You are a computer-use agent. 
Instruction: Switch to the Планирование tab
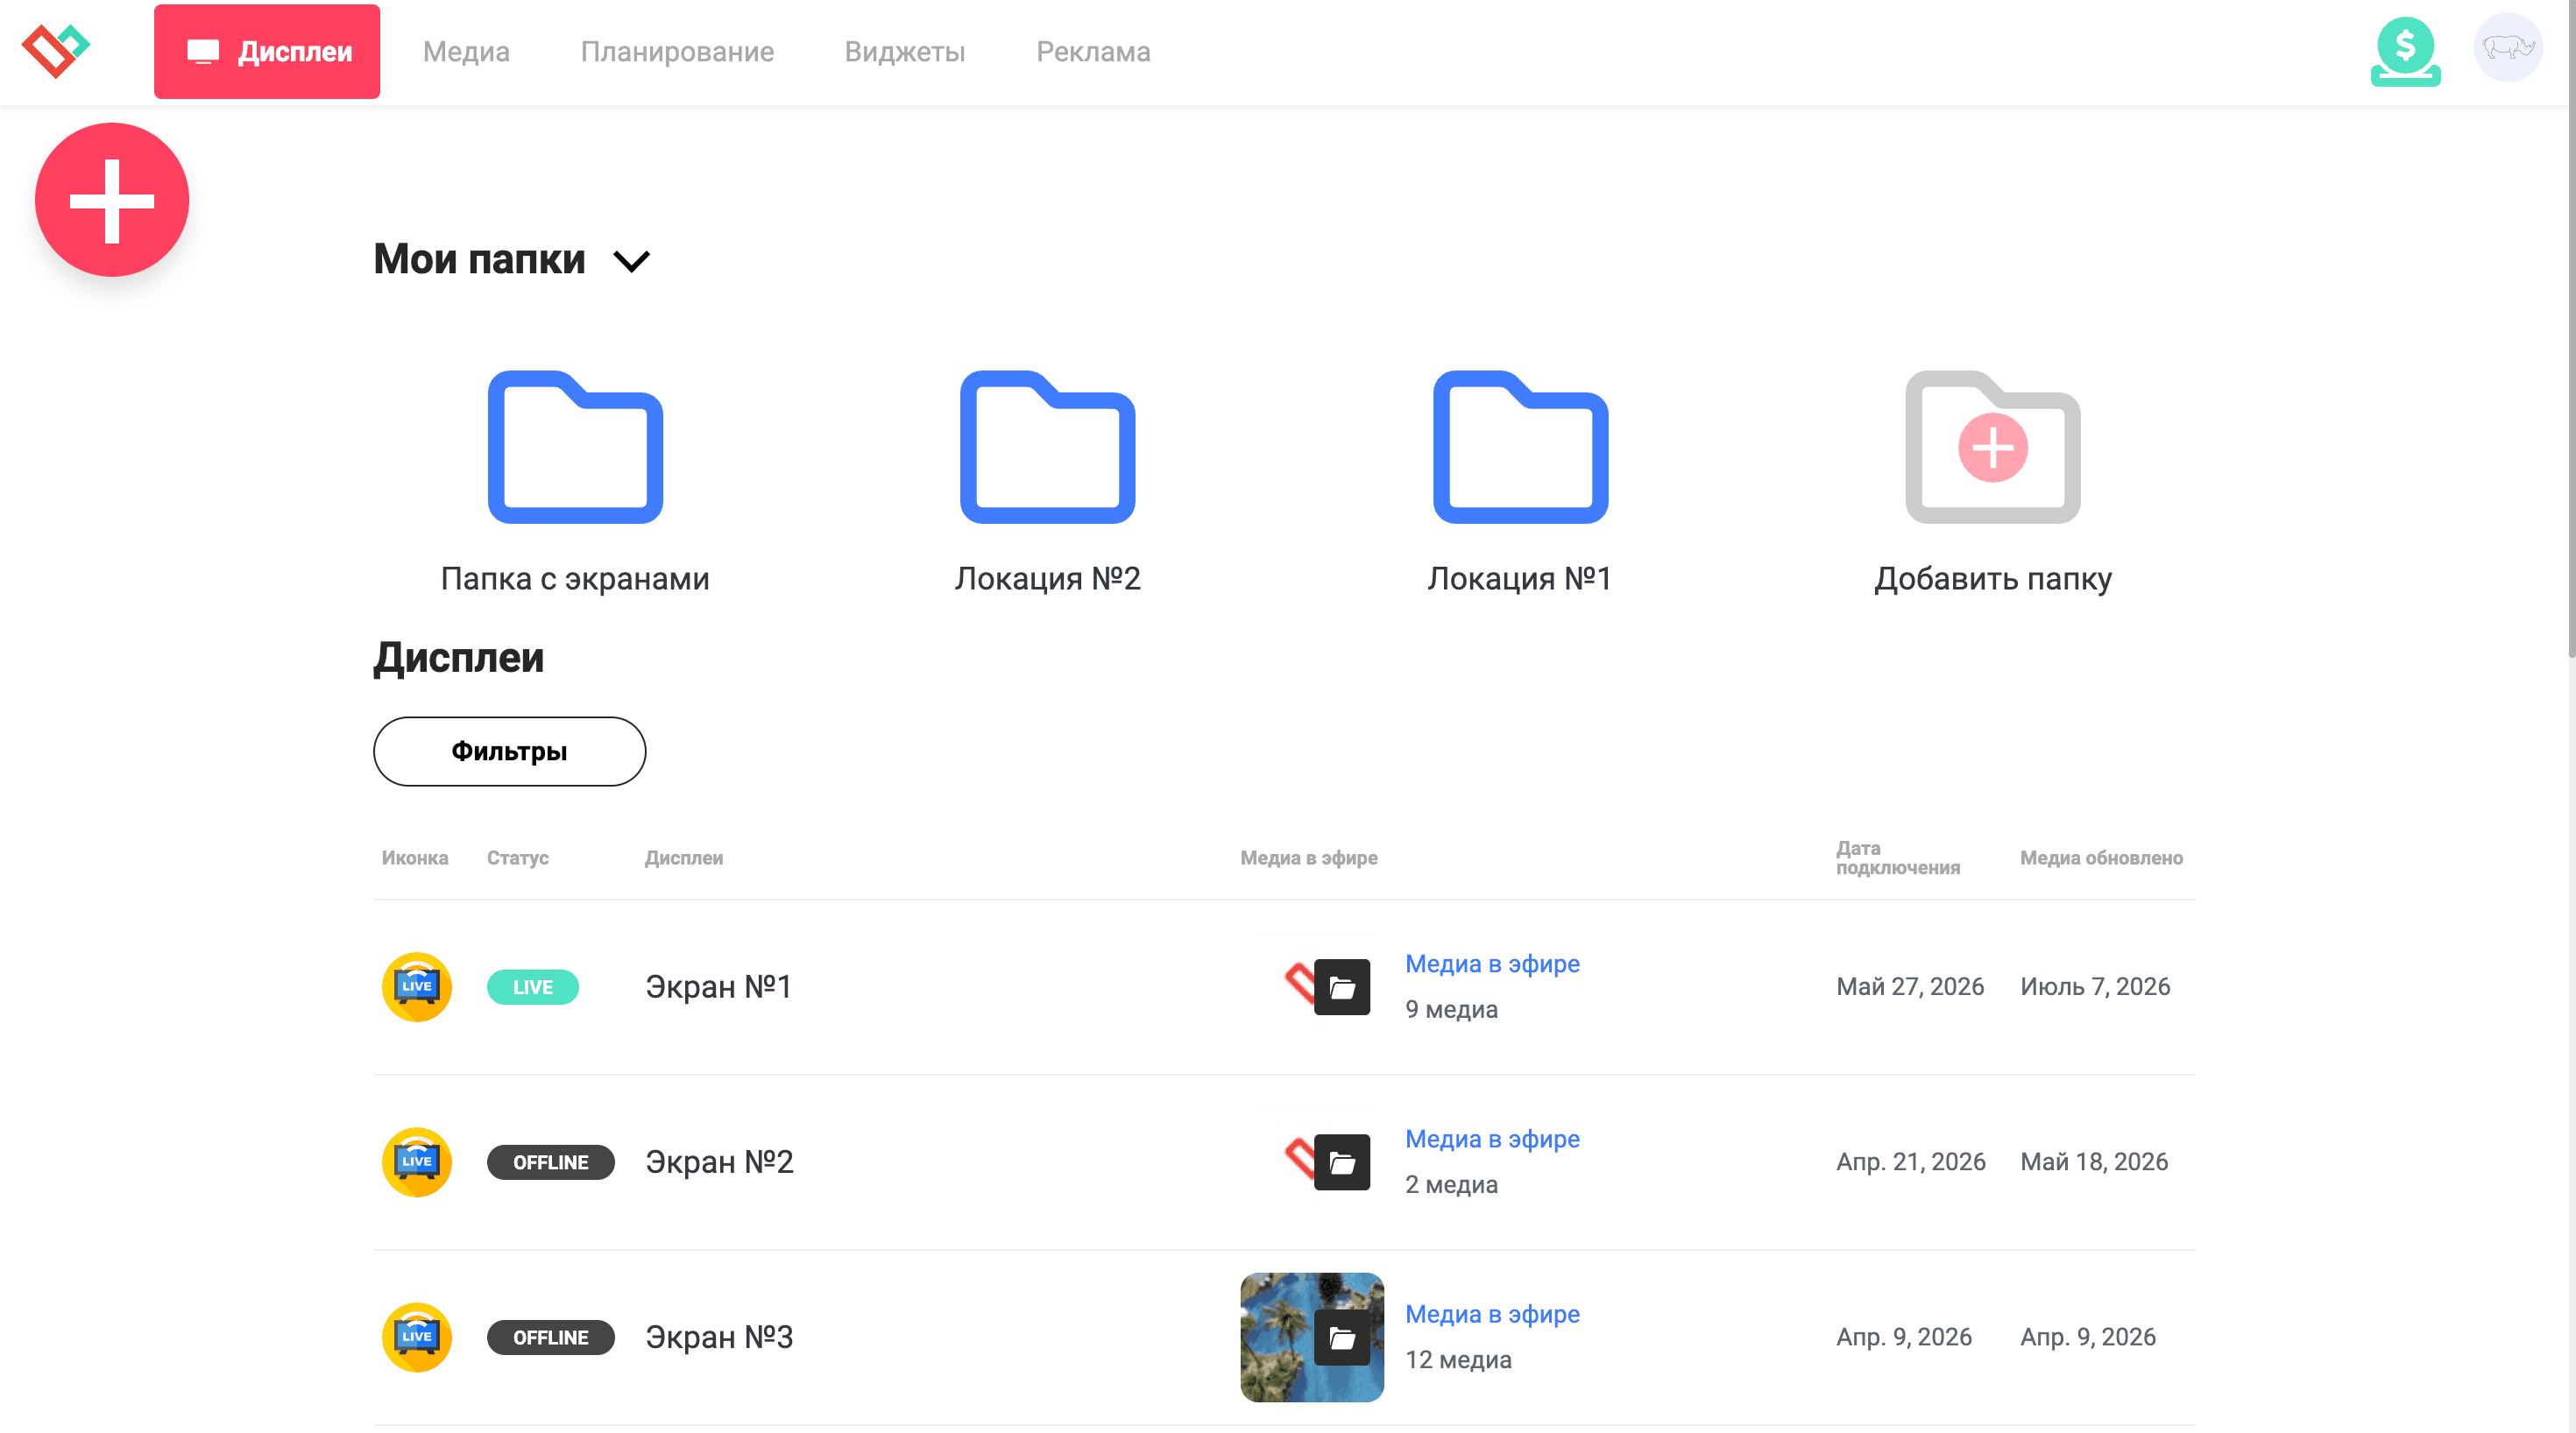[x=677, y=51]
